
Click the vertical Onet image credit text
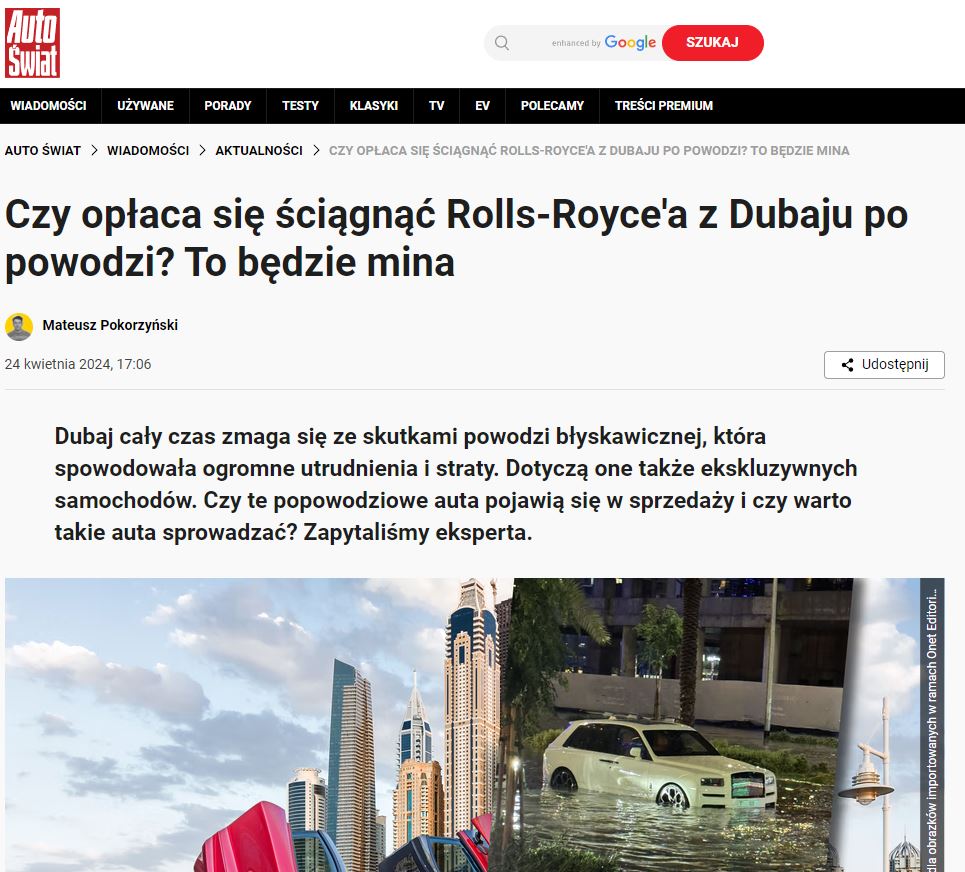932,730
